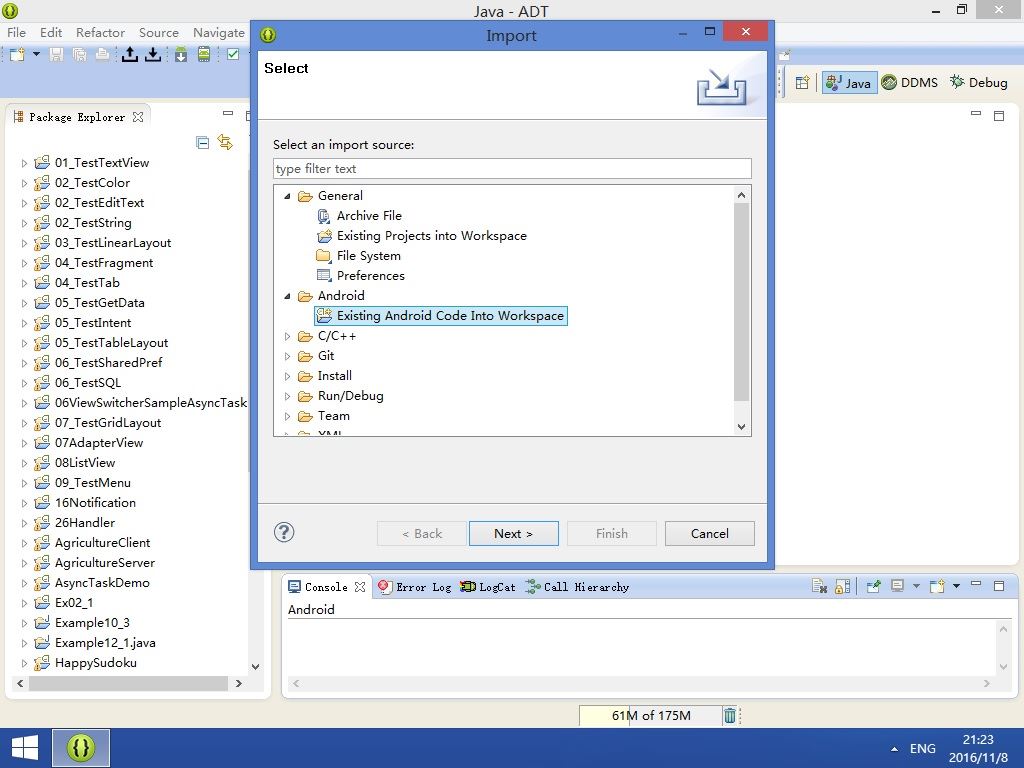
Task: Click the Open Perspective icon
Action: pyautogui.click(x=803, y=82)
